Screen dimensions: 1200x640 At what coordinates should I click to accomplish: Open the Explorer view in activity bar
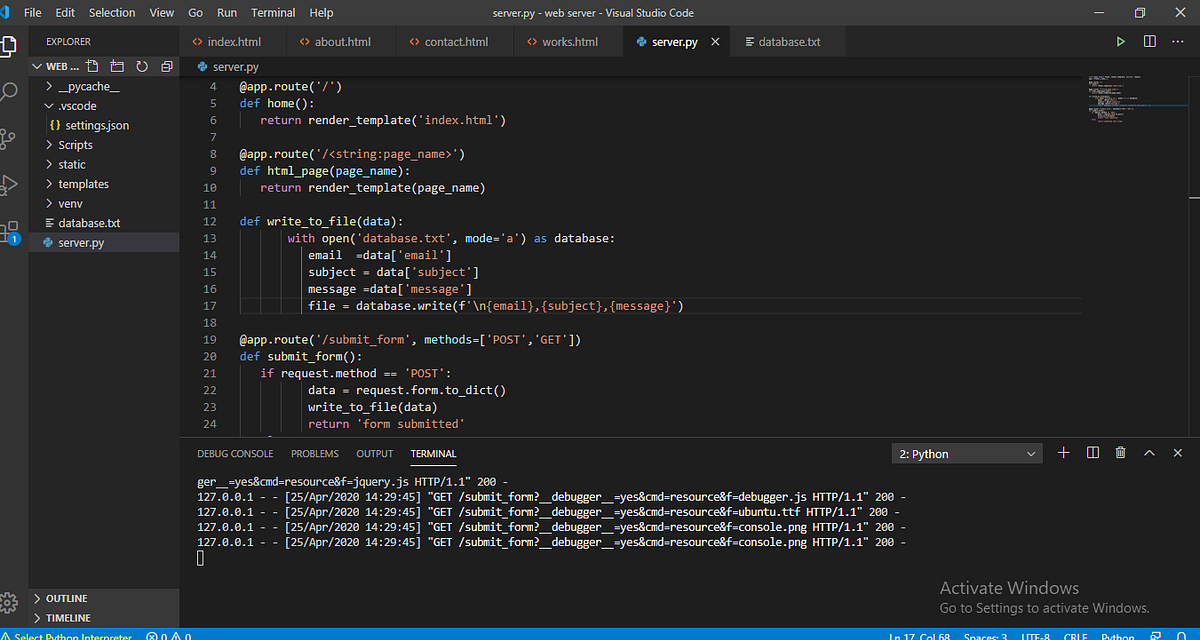pos(9,46)
